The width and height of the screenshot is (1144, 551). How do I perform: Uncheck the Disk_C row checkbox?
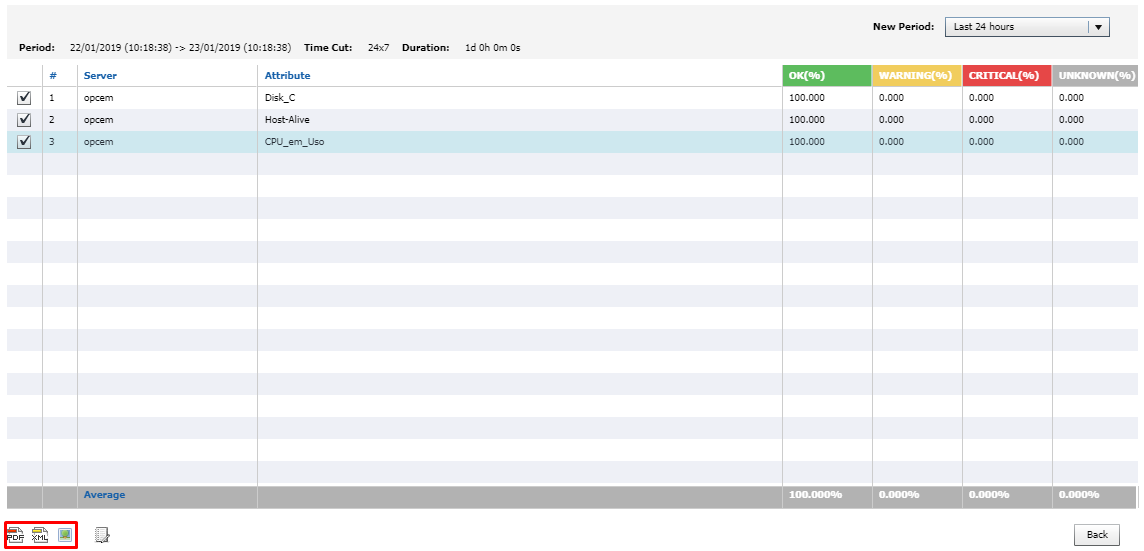[x=25, y=98]
